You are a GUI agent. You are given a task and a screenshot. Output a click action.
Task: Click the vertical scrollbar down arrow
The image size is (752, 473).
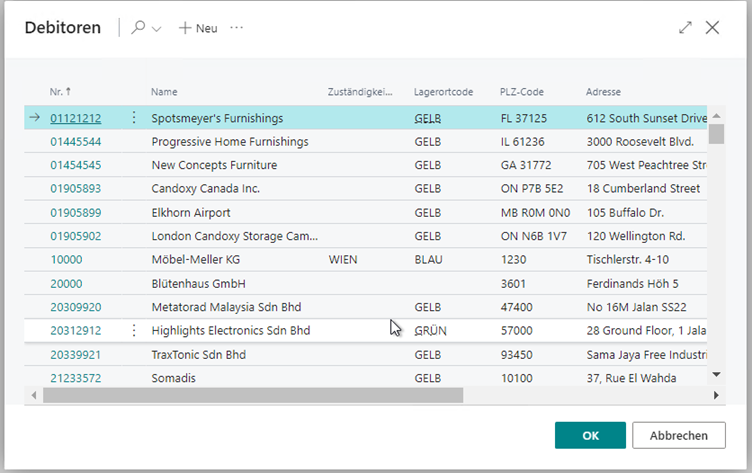pos(715,374)
